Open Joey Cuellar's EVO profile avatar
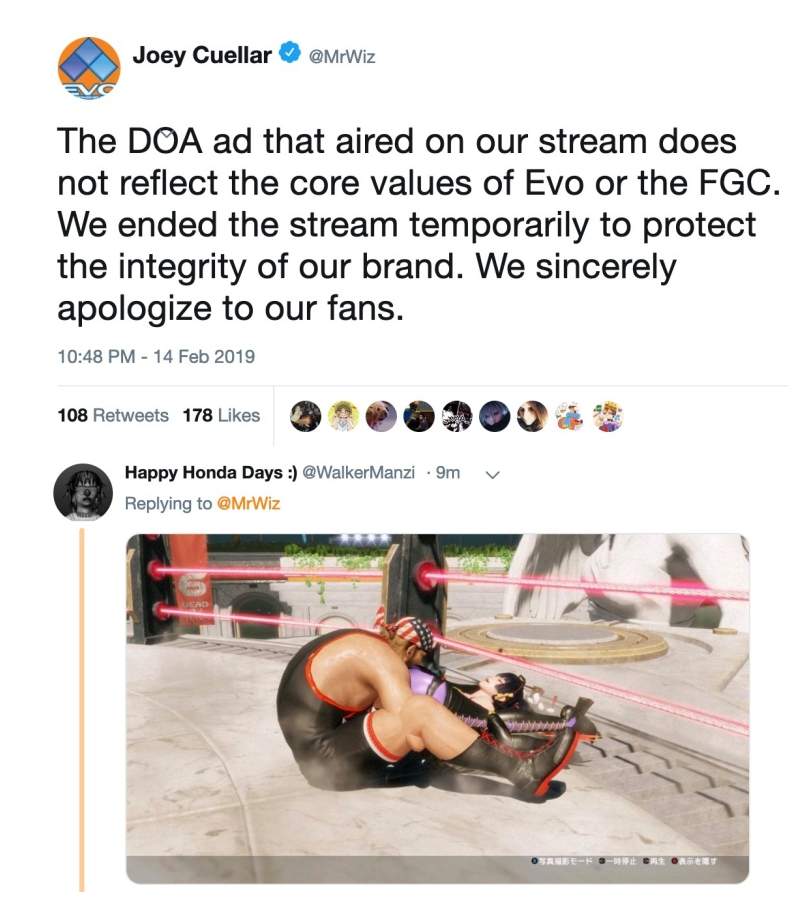Viewport: 800px width, 900px height. [x=89, y=68]
